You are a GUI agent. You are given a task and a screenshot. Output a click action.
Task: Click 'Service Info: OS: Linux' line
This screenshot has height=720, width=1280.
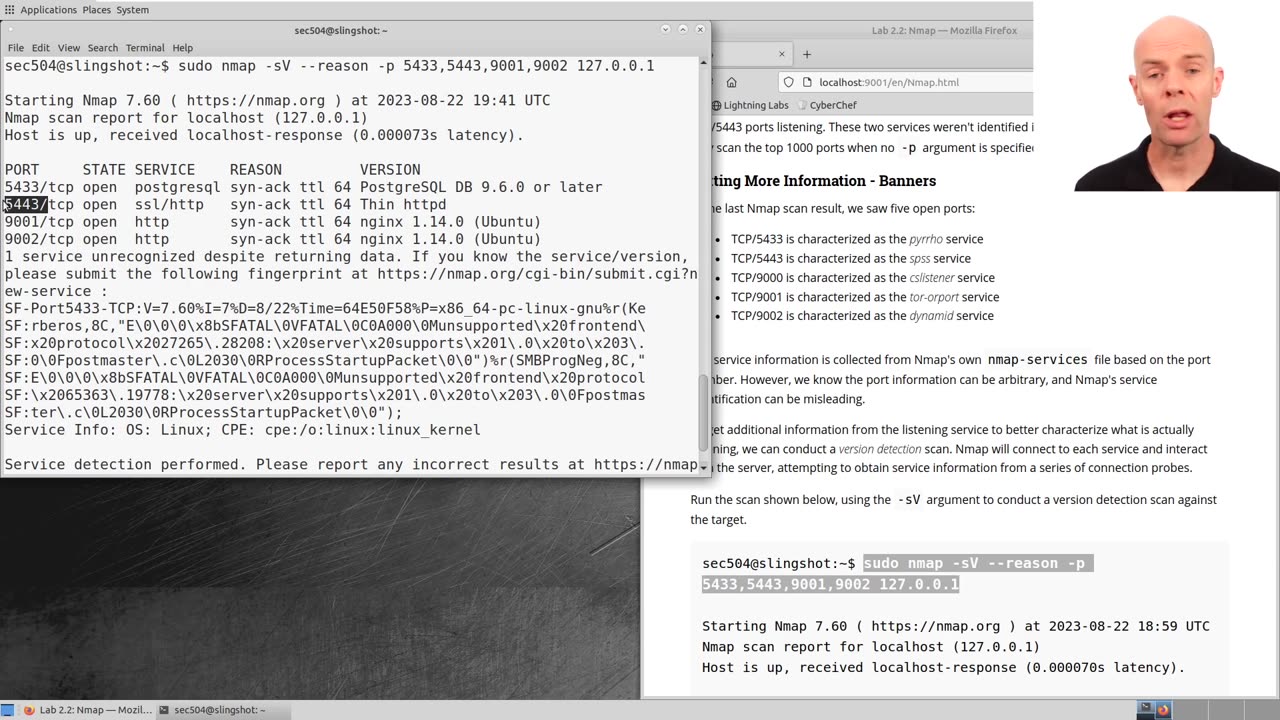(x=242, y=430)
